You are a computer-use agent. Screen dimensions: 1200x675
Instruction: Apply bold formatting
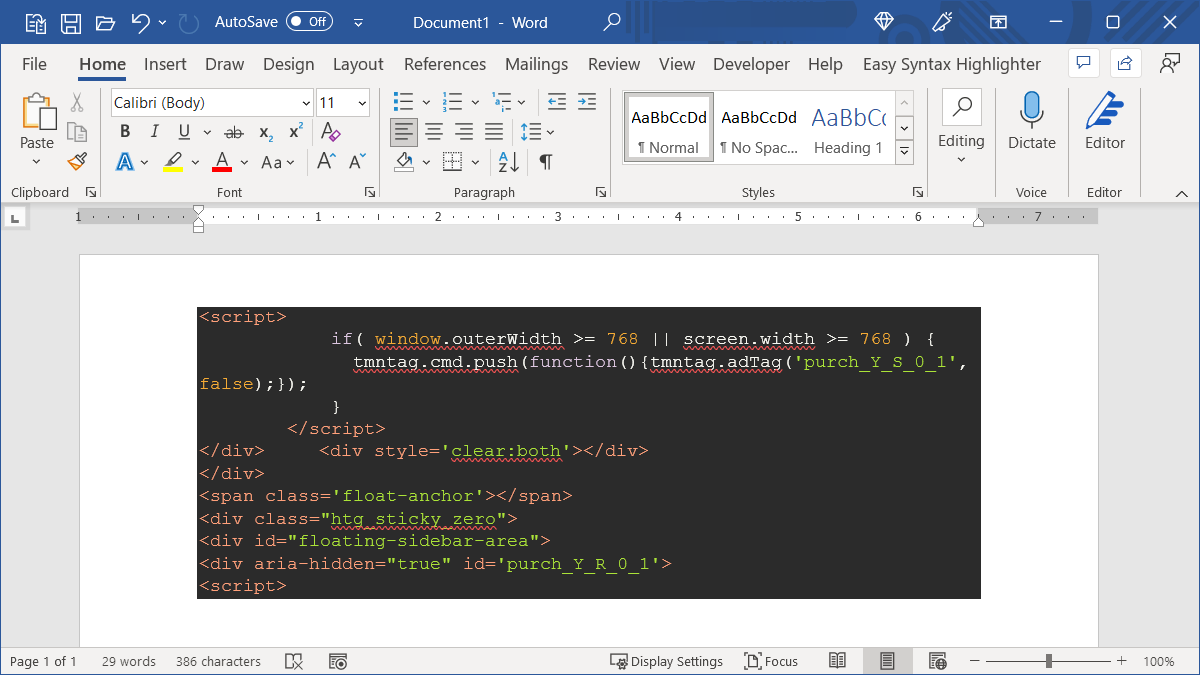click(x=124, y=131)
